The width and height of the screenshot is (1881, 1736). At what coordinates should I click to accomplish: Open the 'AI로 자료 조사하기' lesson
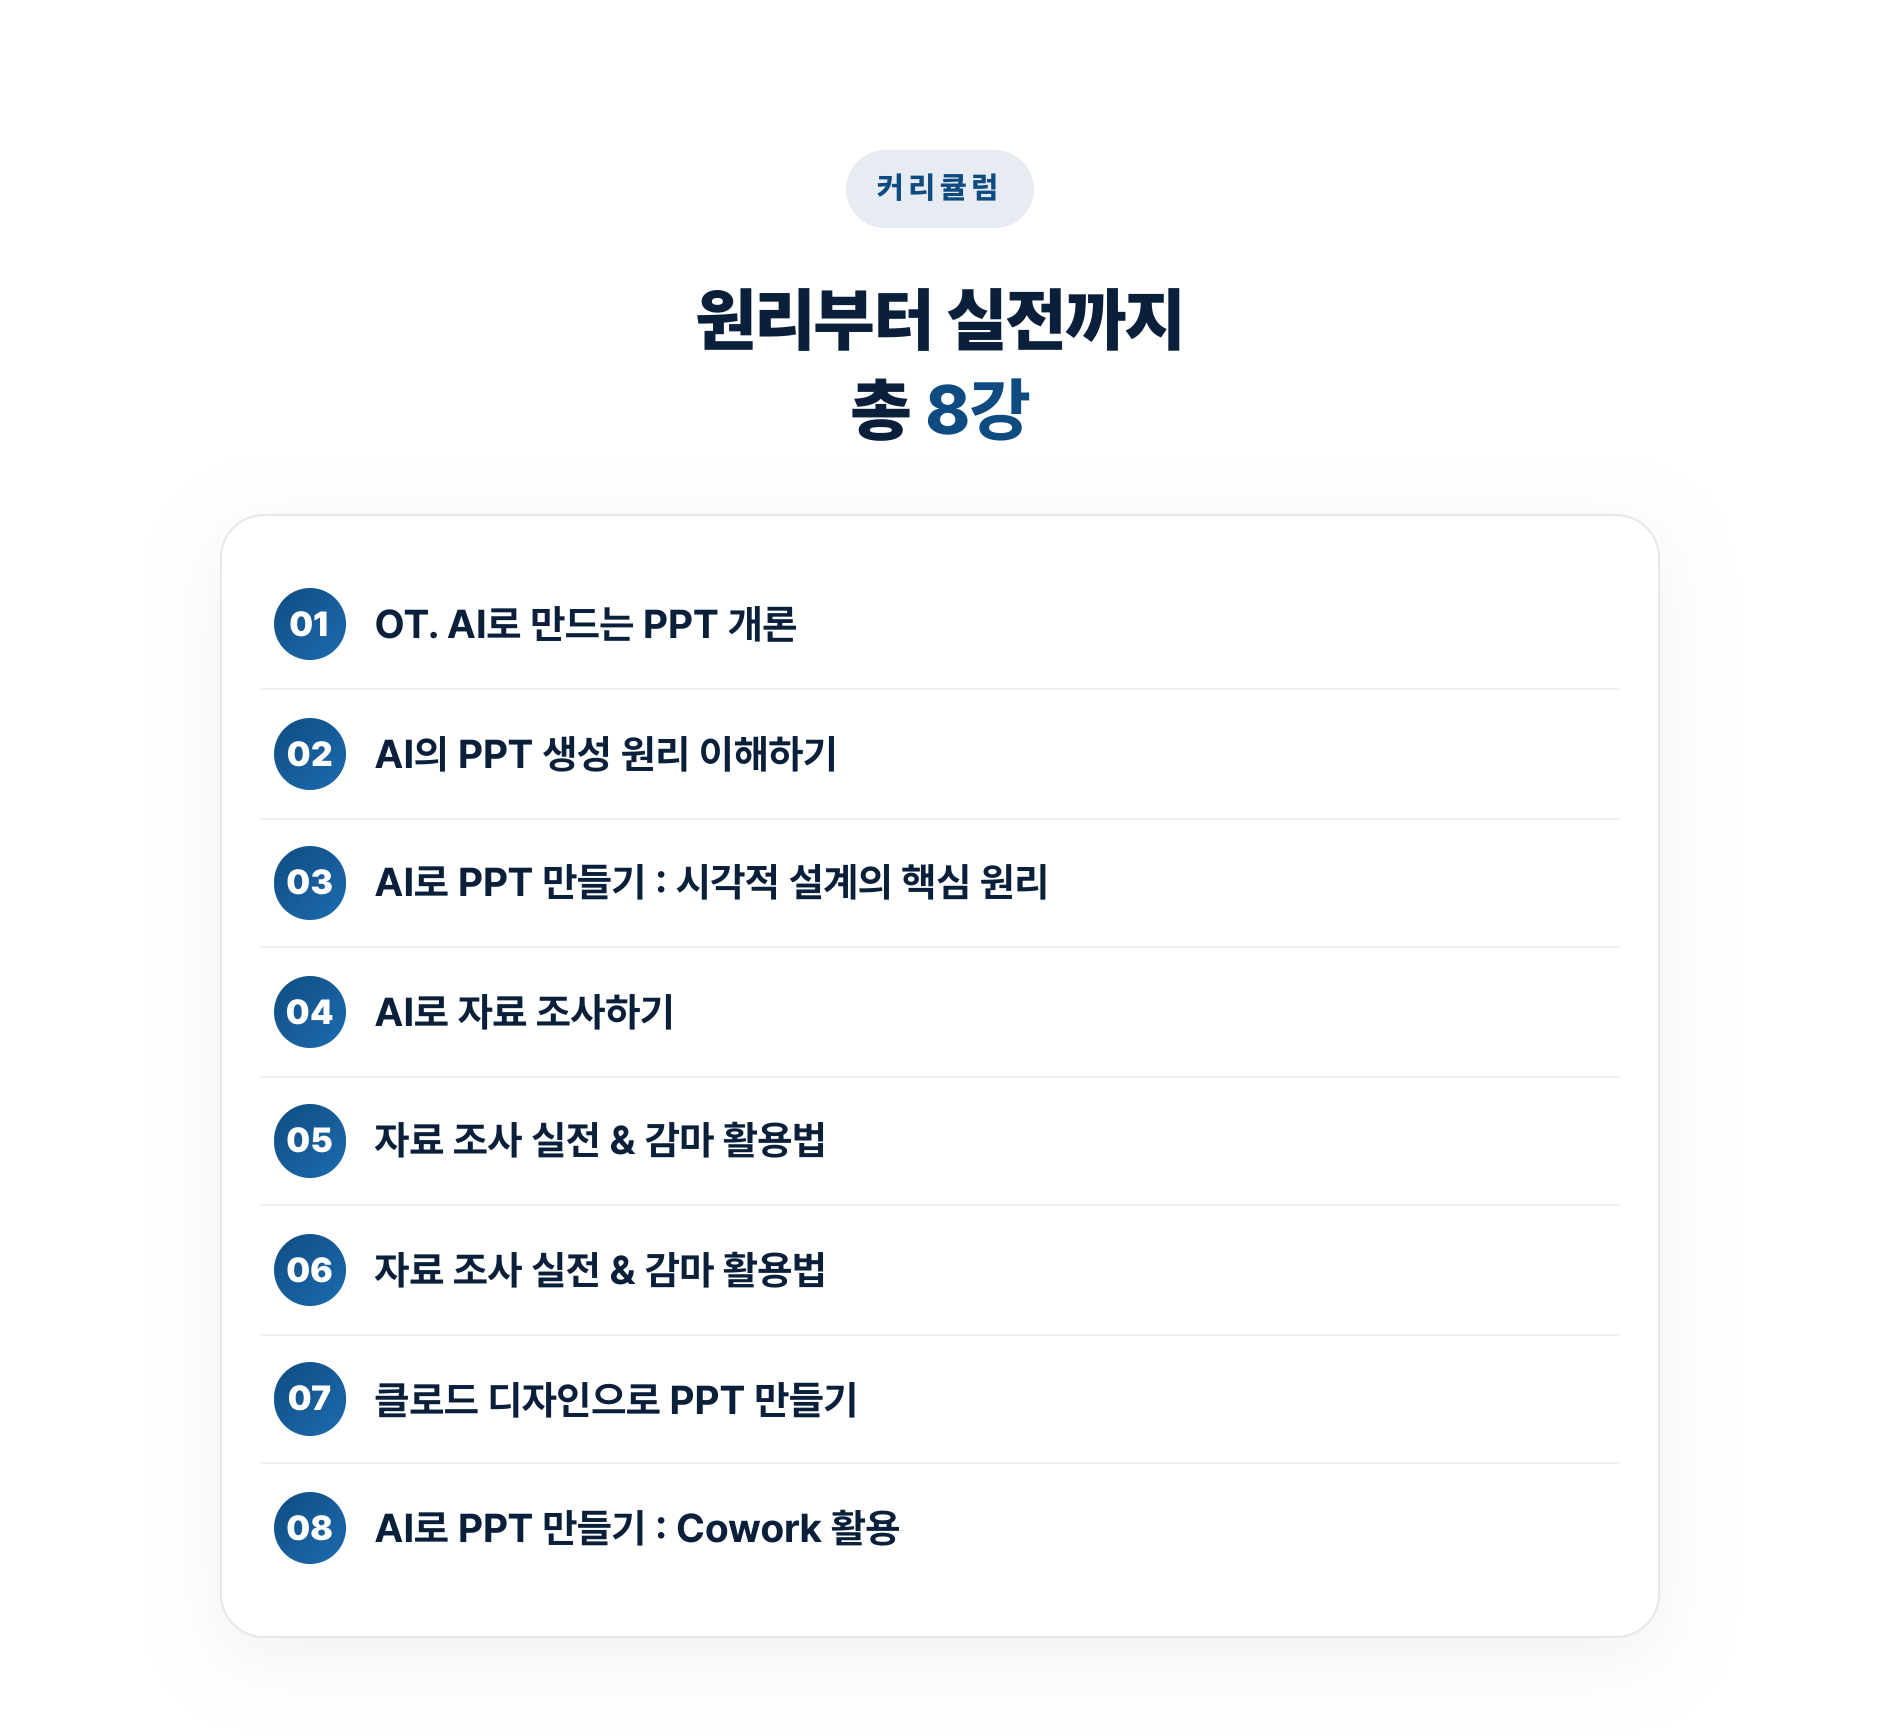pyautogui.click(x=524, y=1012)
